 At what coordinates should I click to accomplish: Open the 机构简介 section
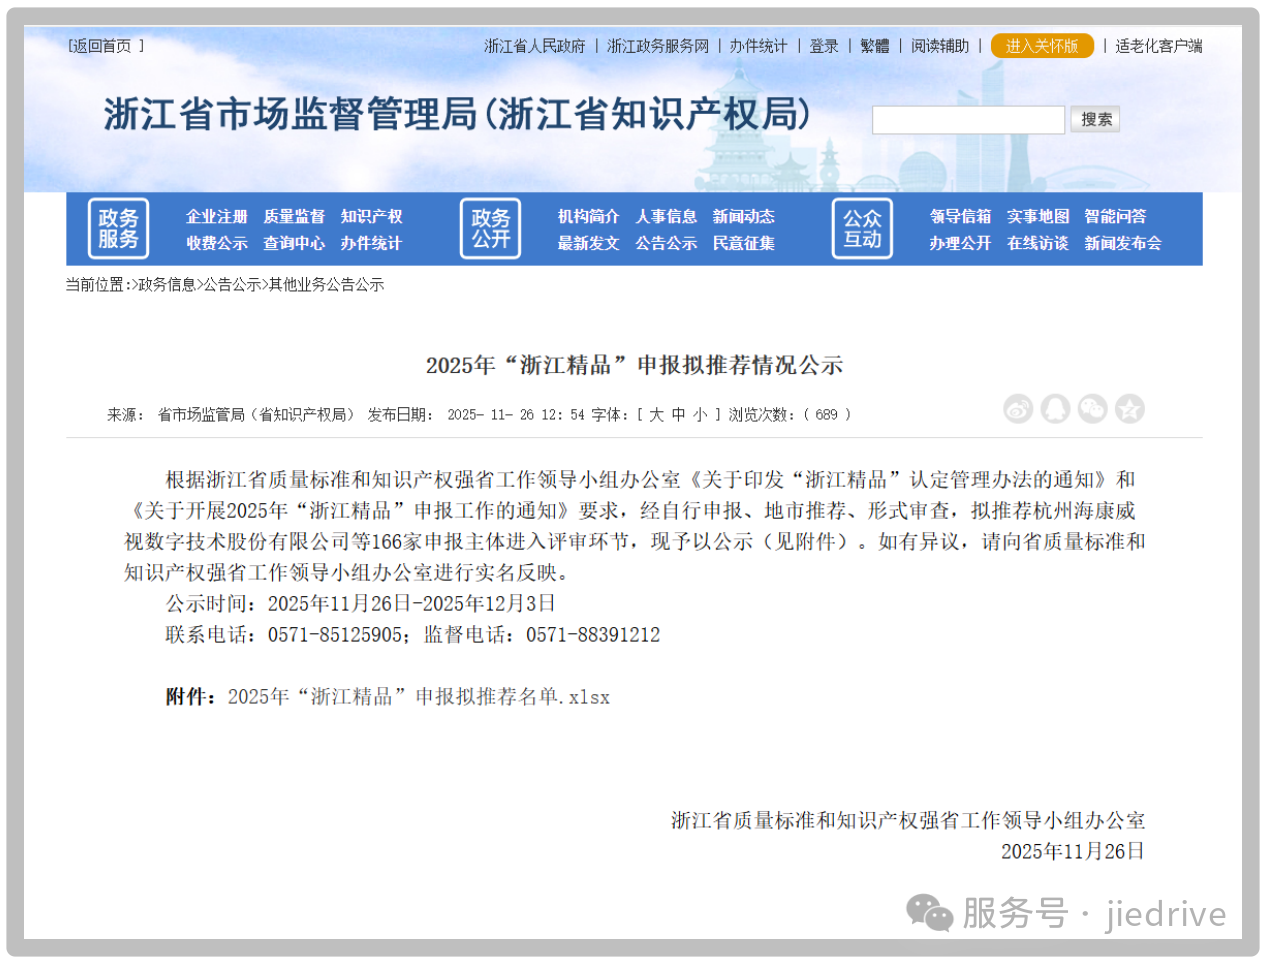coord(588,216)
